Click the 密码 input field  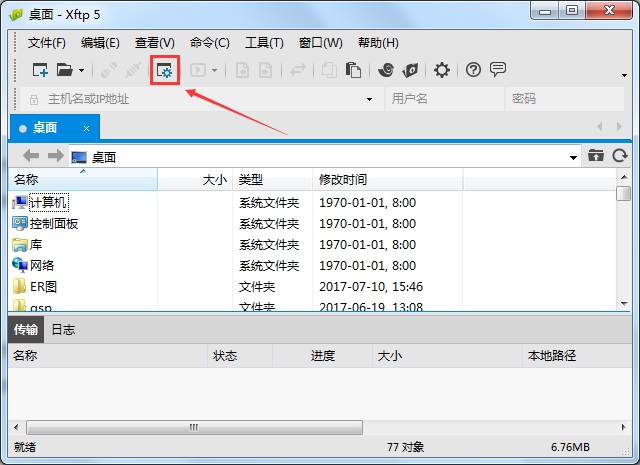point(565,99)
